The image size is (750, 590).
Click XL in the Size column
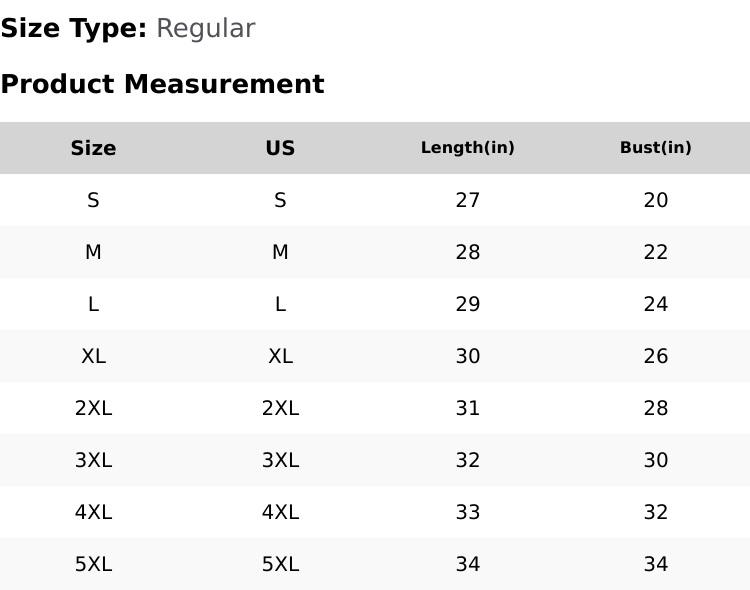tap(93, 356)
